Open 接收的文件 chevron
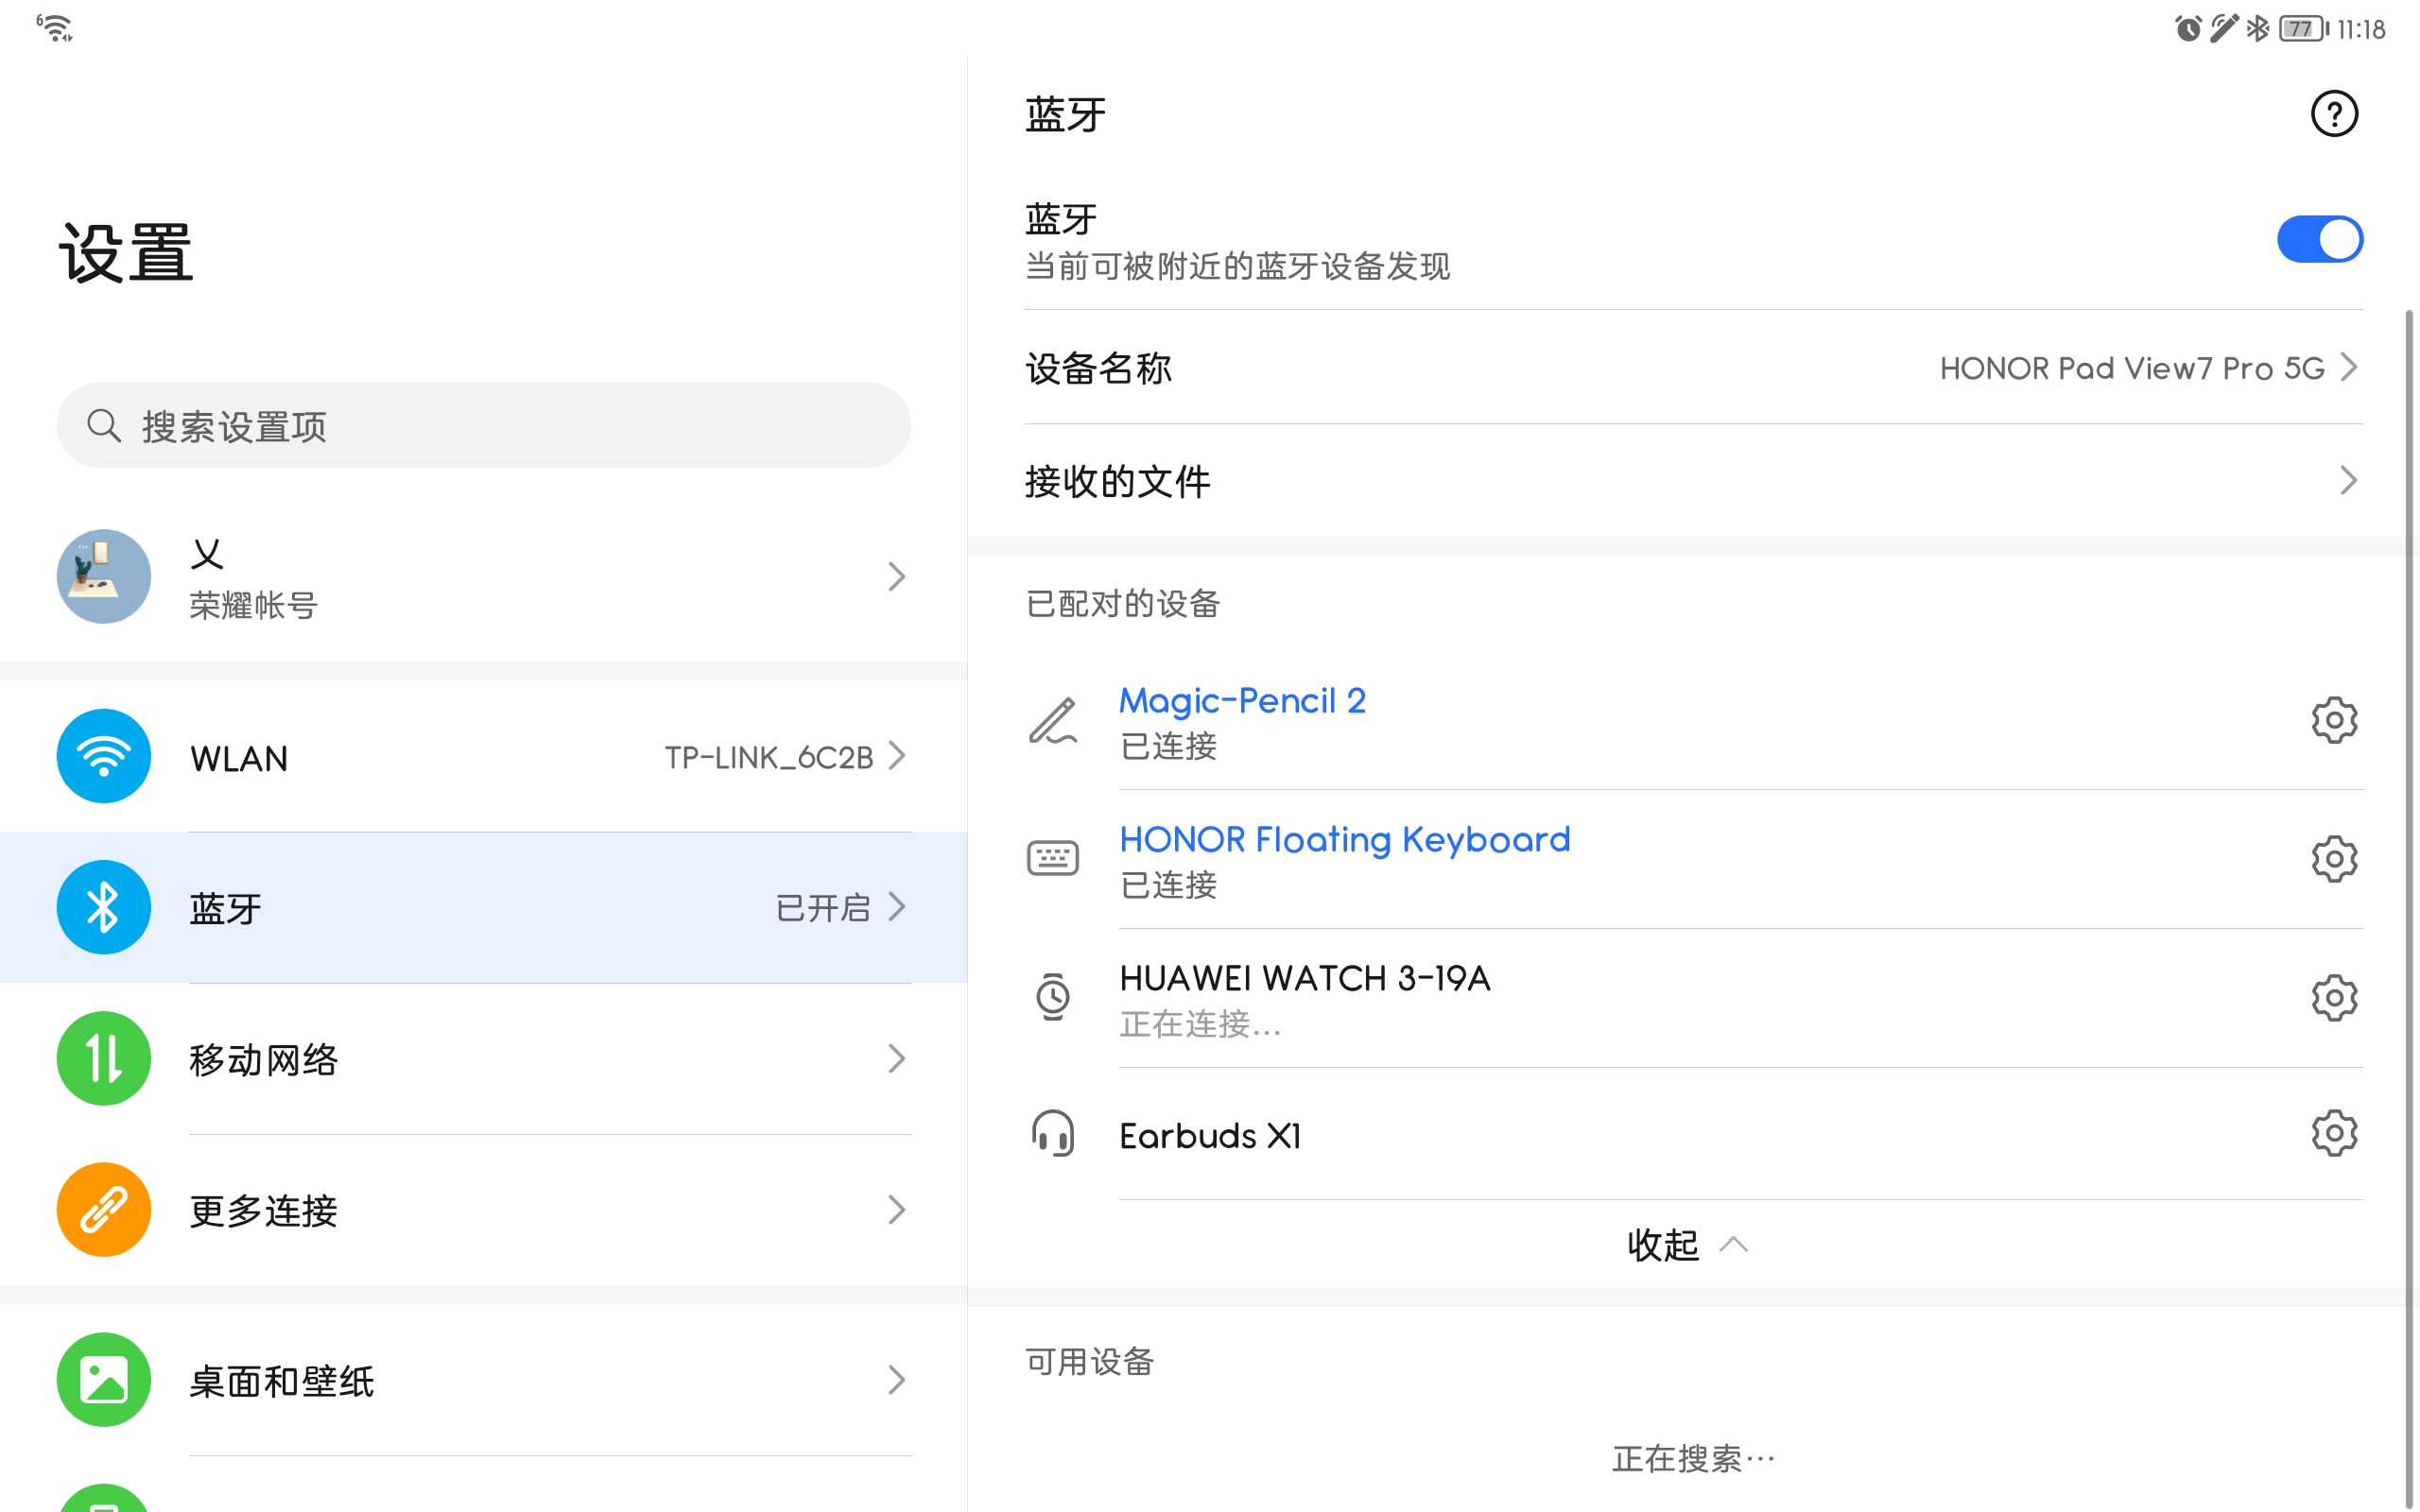This screenshot has width=2420, height=1512. click(x=2348, y=481)
